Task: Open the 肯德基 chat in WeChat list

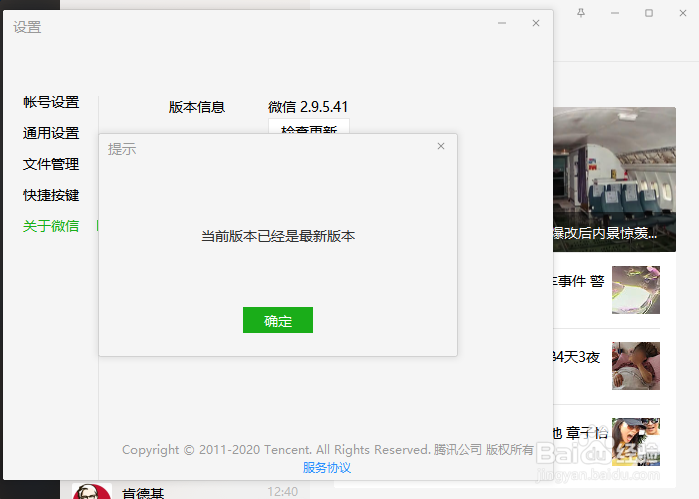Action: pos(185,491)
